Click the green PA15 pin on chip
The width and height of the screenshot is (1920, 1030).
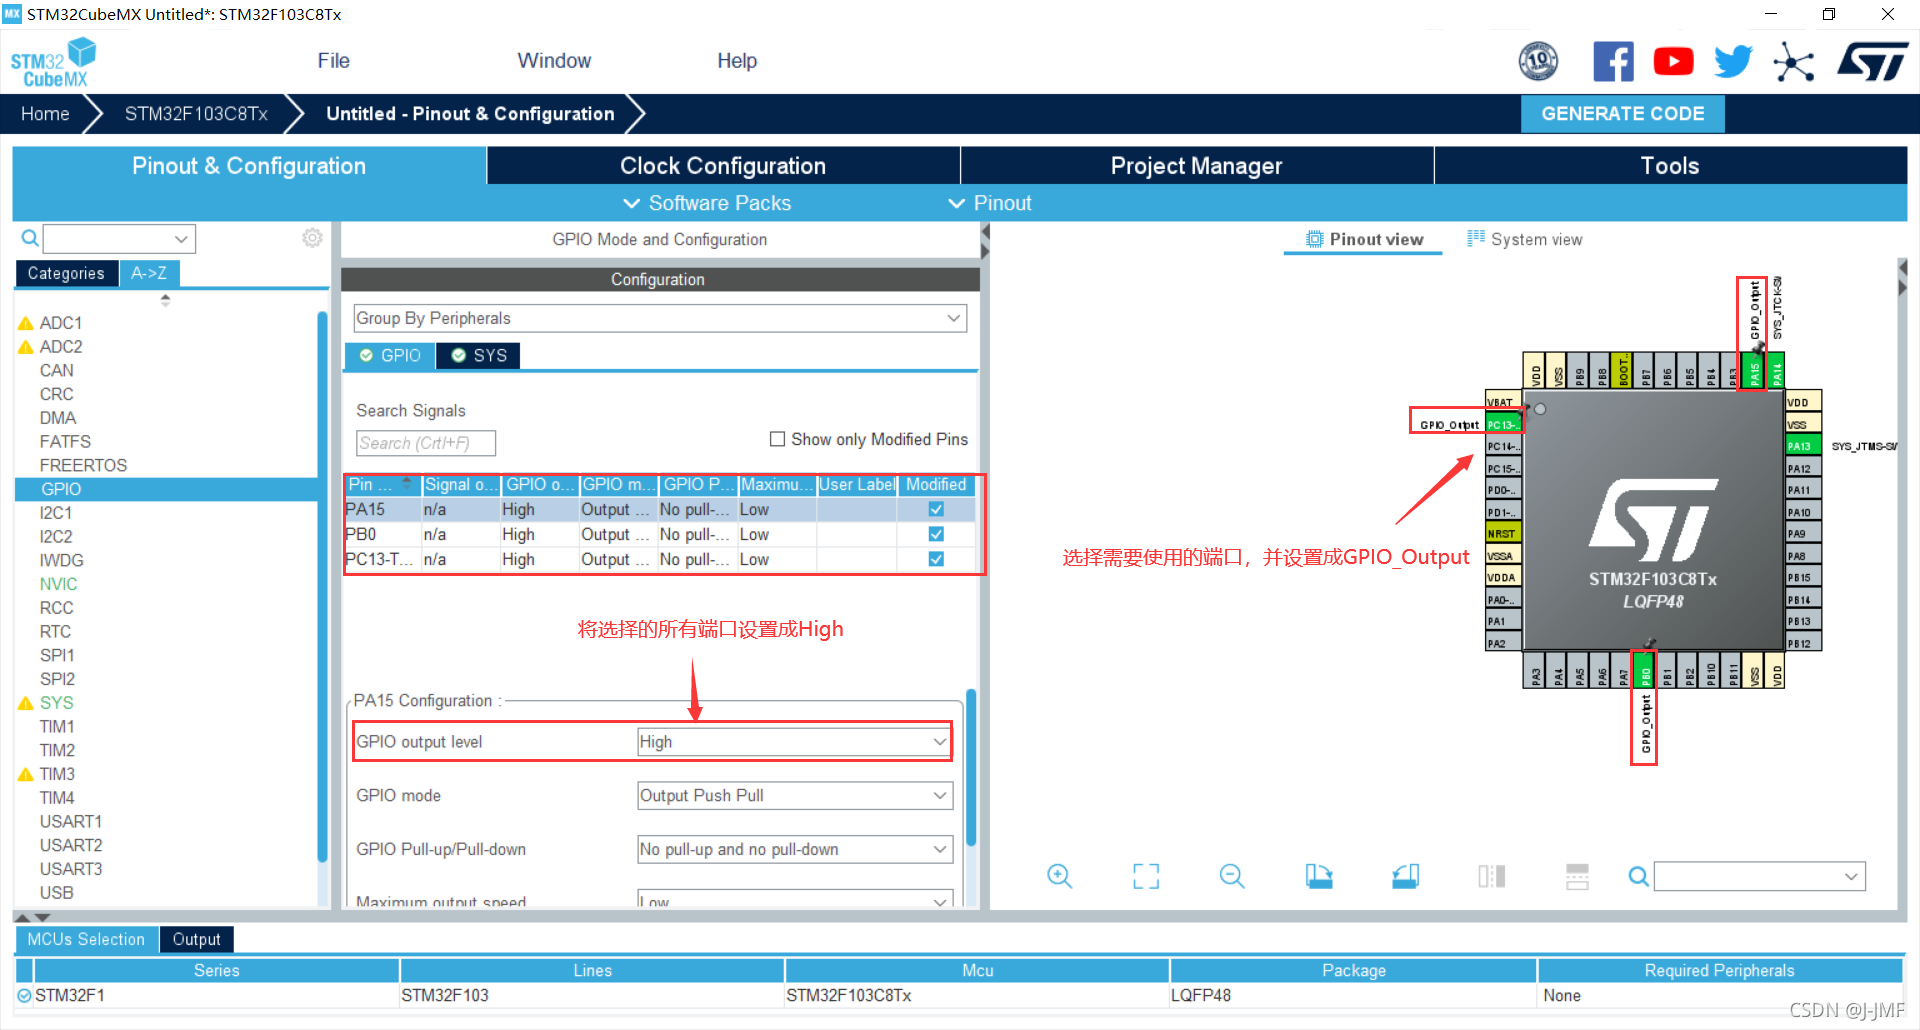pos(1754,371)
